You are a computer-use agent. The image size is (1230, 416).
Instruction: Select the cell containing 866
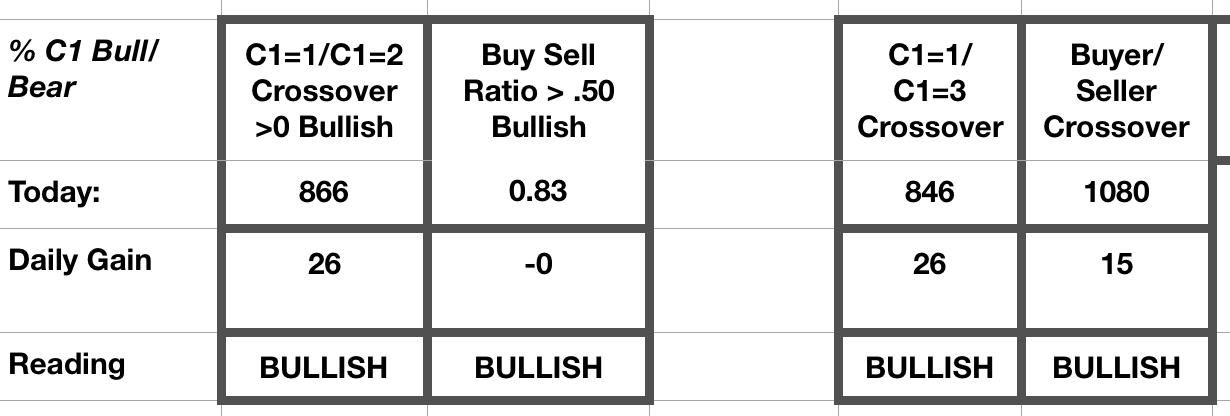(323, 192)
